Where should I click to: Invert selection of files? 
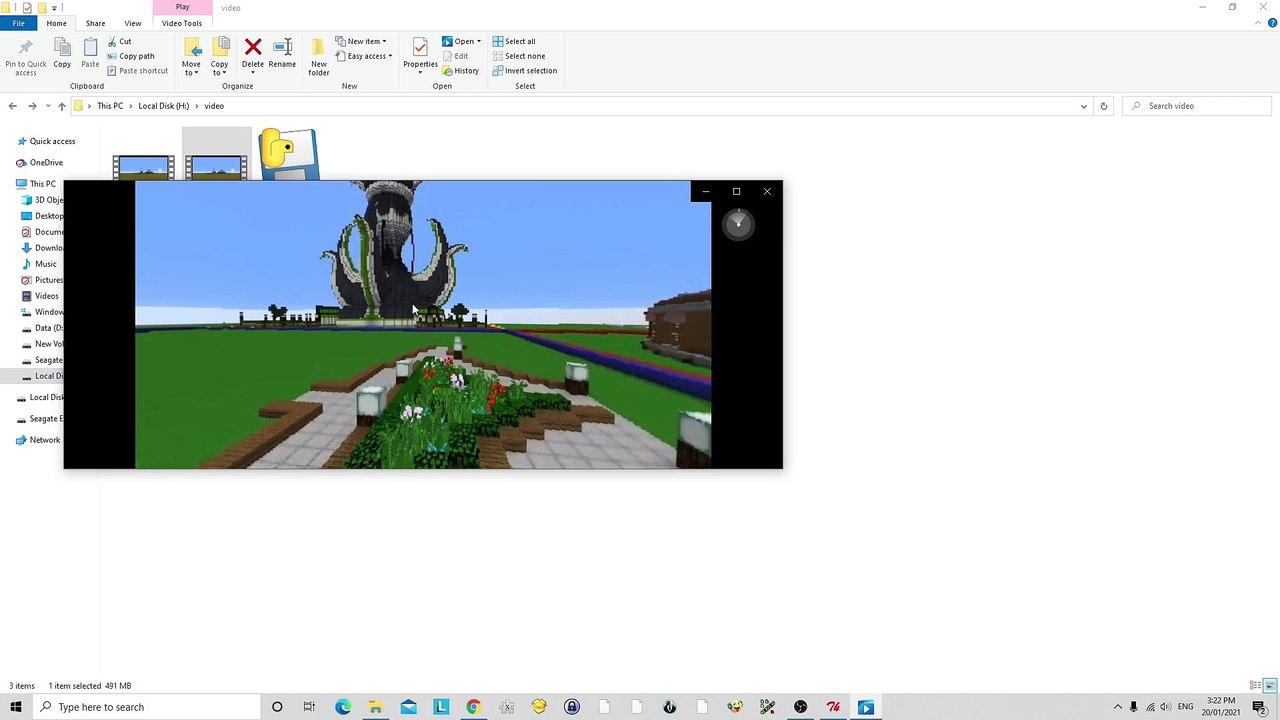524,71
